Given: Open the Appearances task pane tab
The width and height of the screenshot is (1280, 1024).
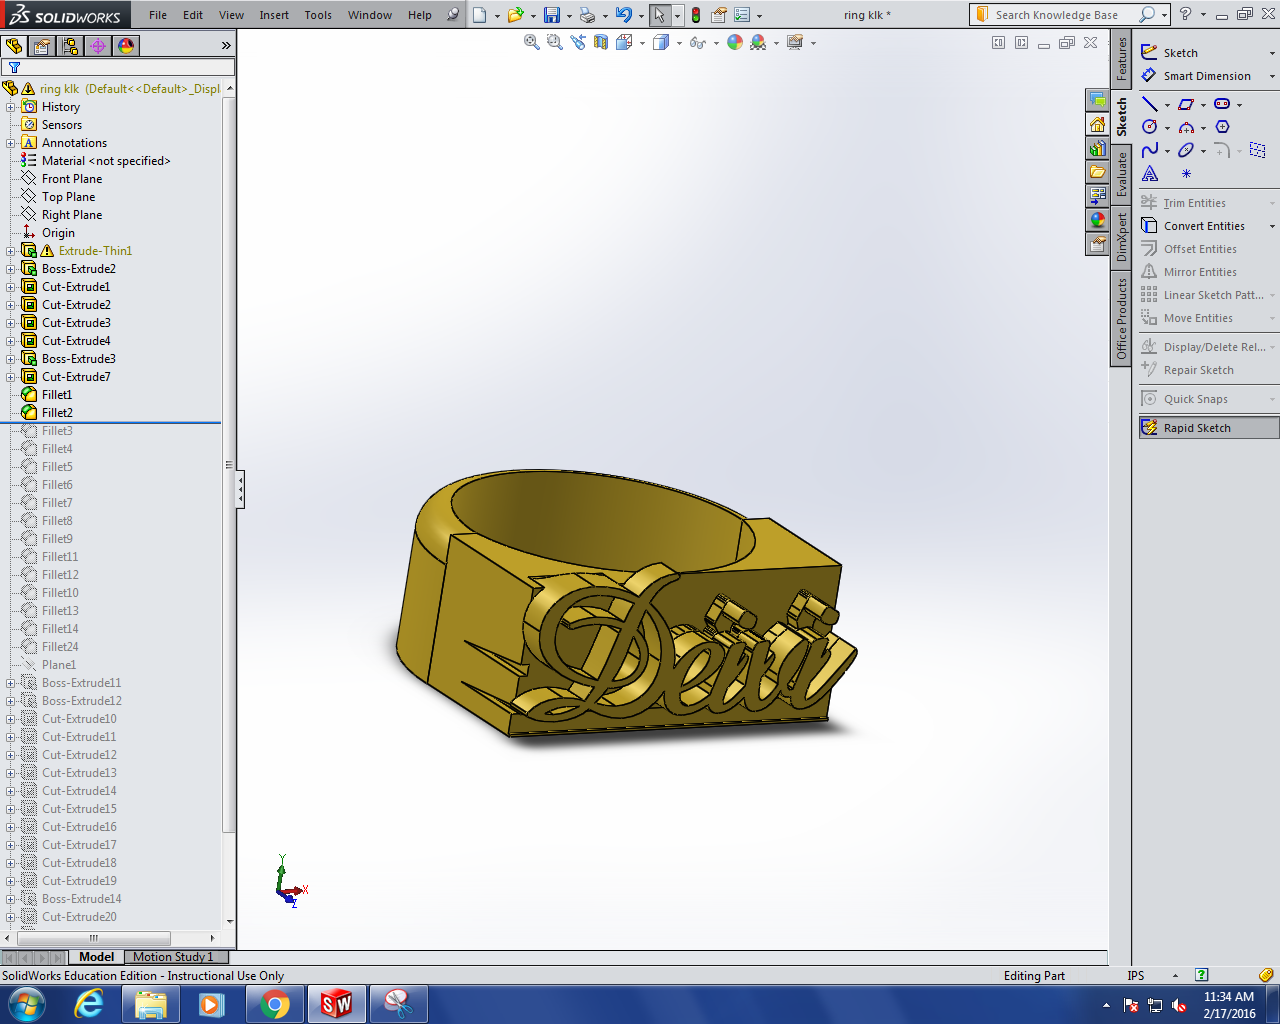Looking at the screenshot, I should pos(1098,221).
